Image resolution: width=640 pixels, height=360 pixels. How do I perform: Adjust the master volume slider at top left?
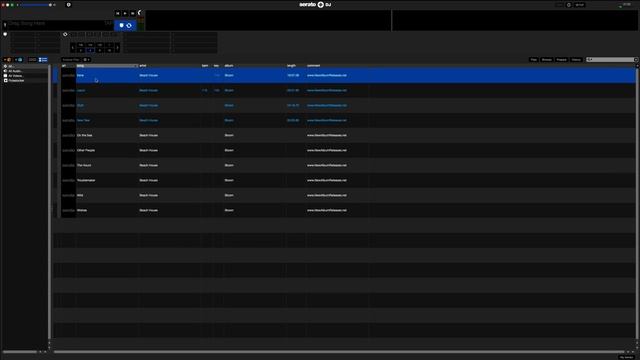pos(36,5)
